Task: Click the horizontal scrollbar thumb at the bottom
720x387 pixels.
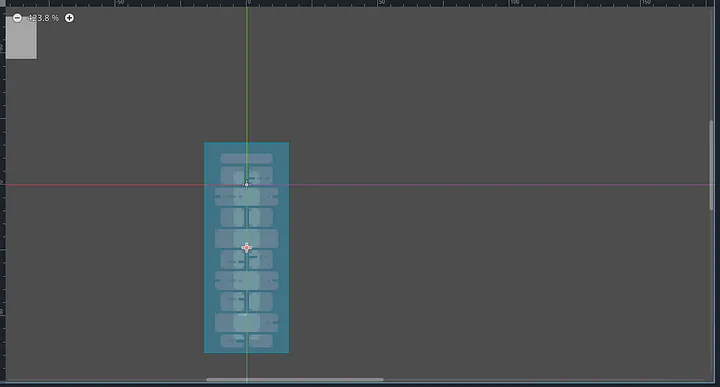Action: coord(295,380)
